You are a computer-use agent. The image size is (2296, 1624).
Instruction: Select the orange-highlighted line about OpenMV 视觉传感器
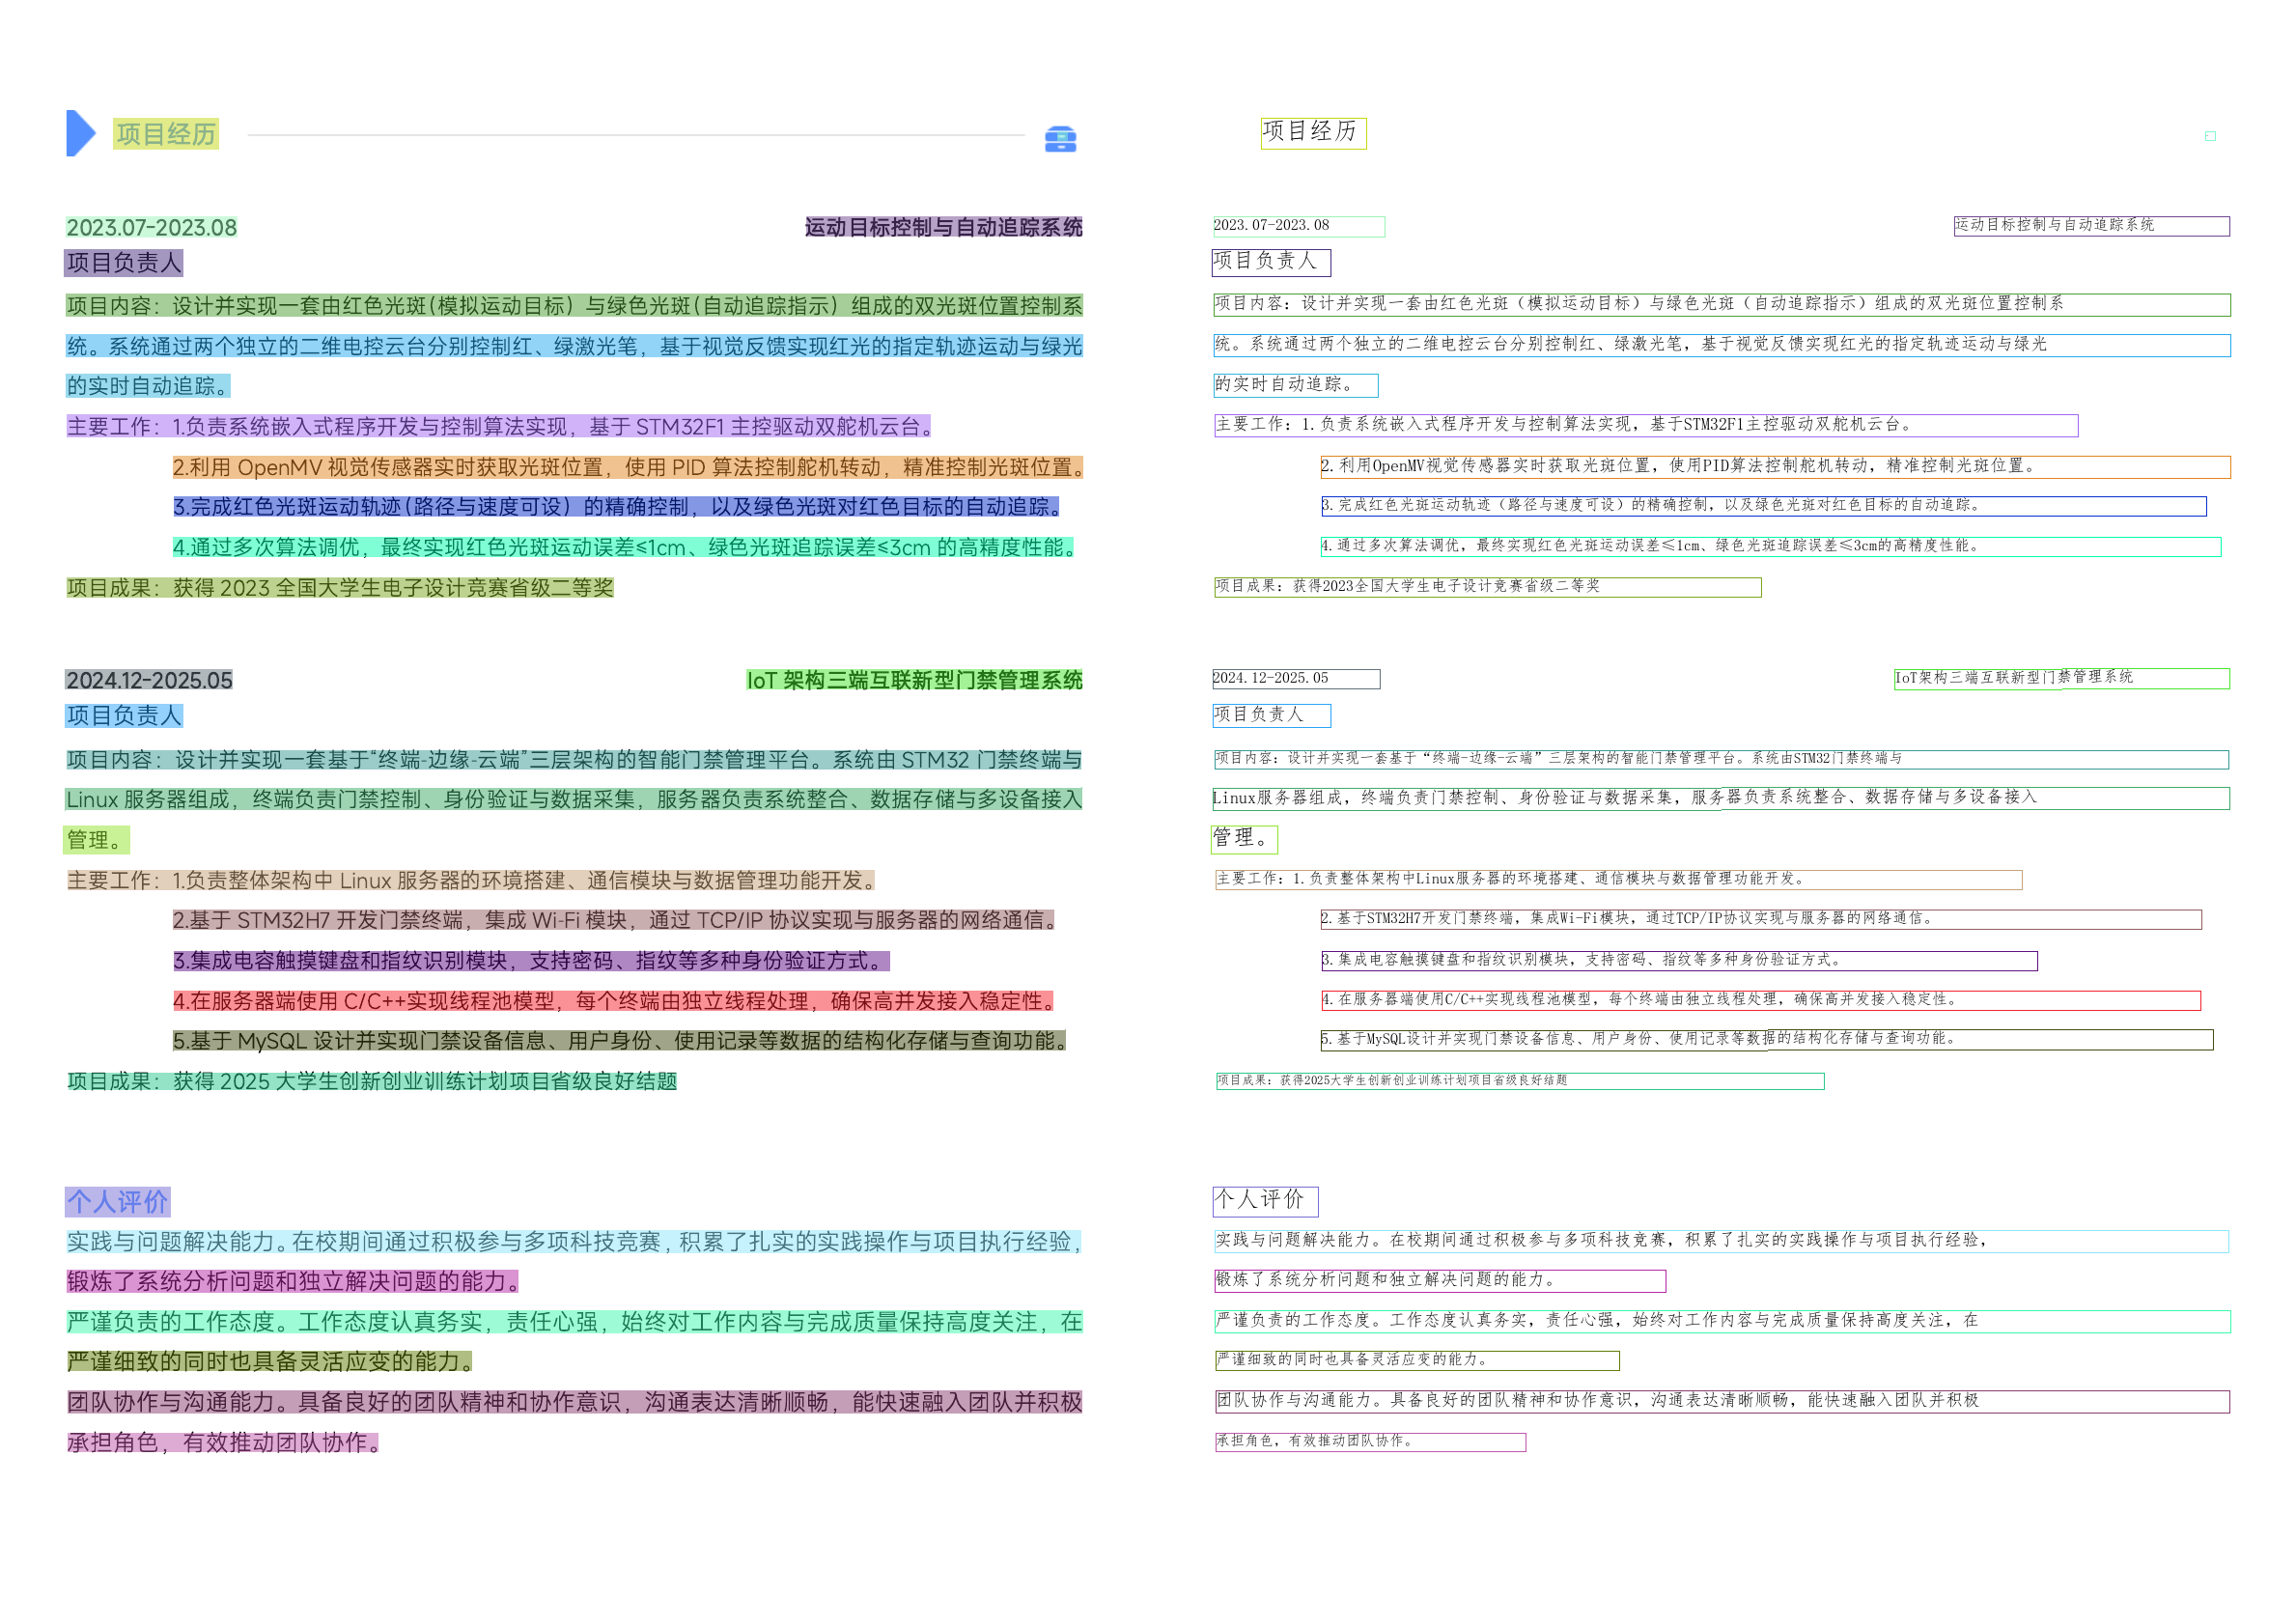(x=627, y=468)
